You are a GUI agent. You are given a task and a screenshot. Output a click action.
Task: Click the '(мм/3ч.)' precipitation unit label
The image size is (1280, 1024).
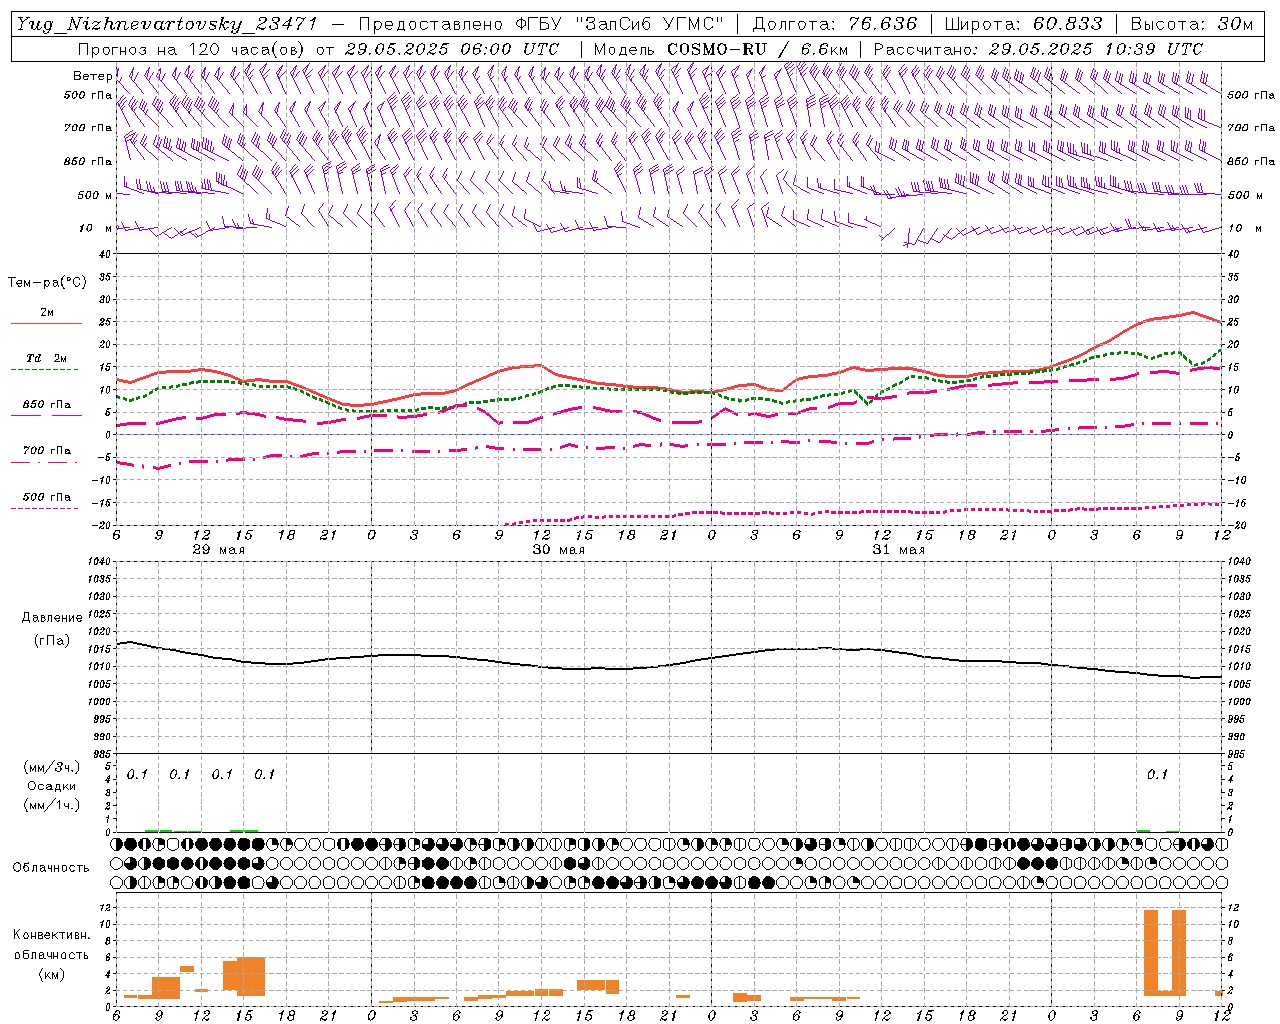click(52, 767)
